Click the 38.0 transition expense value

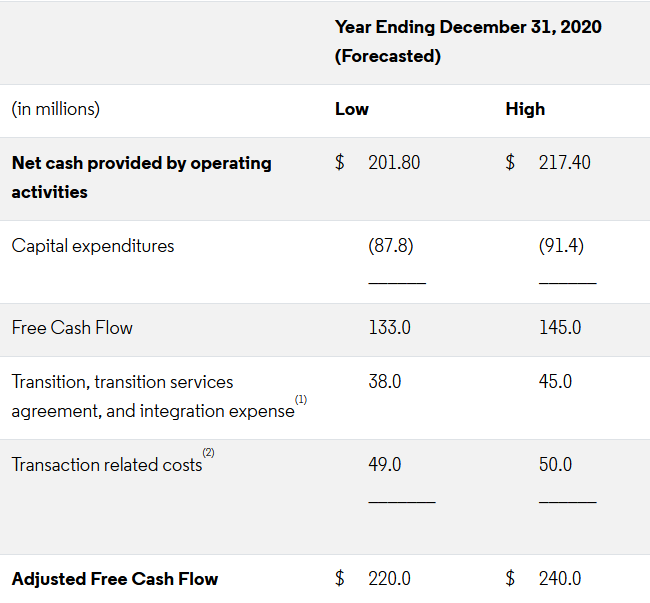click(x=385, y=381)
